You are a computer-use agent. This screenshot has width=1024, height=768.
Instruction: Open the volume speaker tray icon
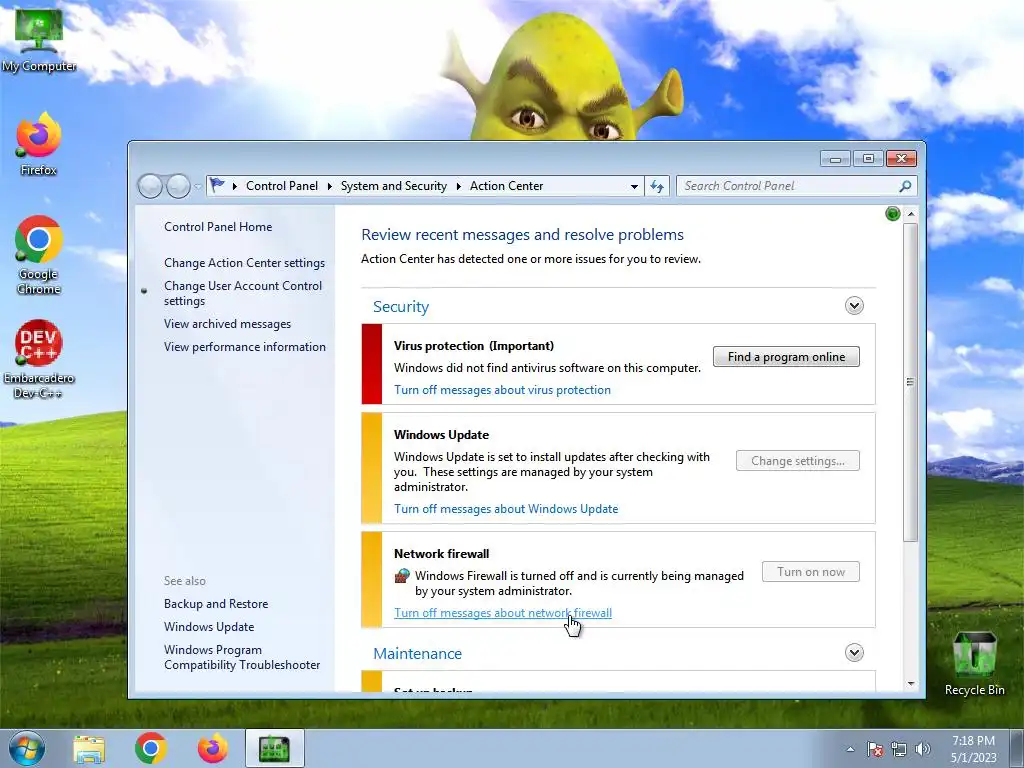click(923, 749)
